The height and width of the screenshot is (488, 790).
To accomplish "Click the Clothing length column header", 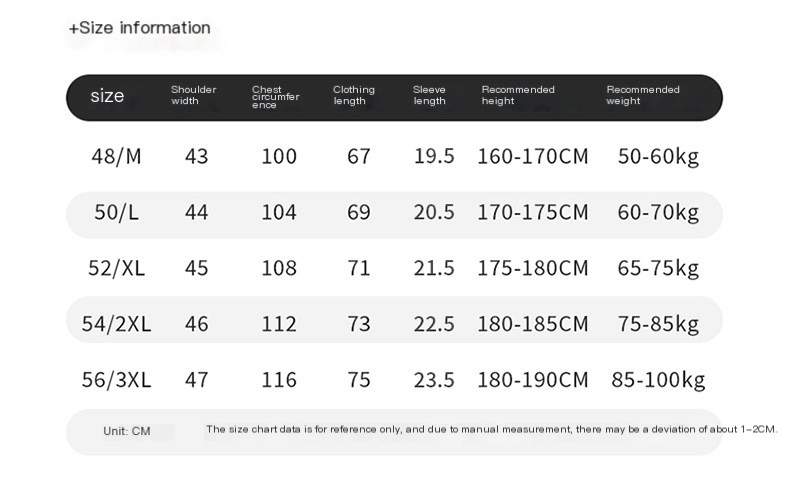I will pyautogui.click(x=354, y=95).
